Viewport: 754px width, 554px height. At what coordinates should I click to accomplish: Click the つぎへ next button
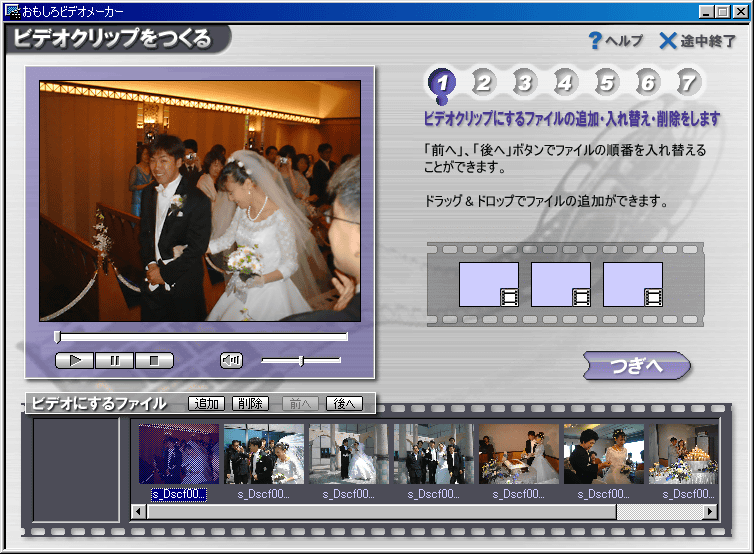636,366
